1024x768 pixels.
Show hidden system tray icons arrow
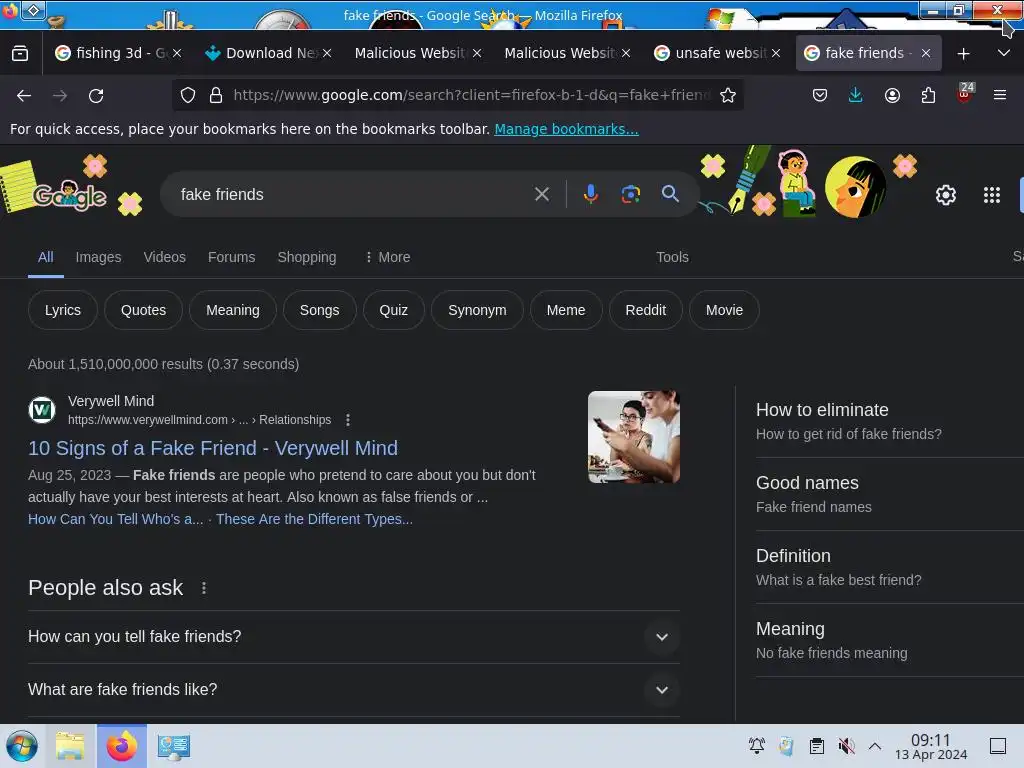[875, 746]
